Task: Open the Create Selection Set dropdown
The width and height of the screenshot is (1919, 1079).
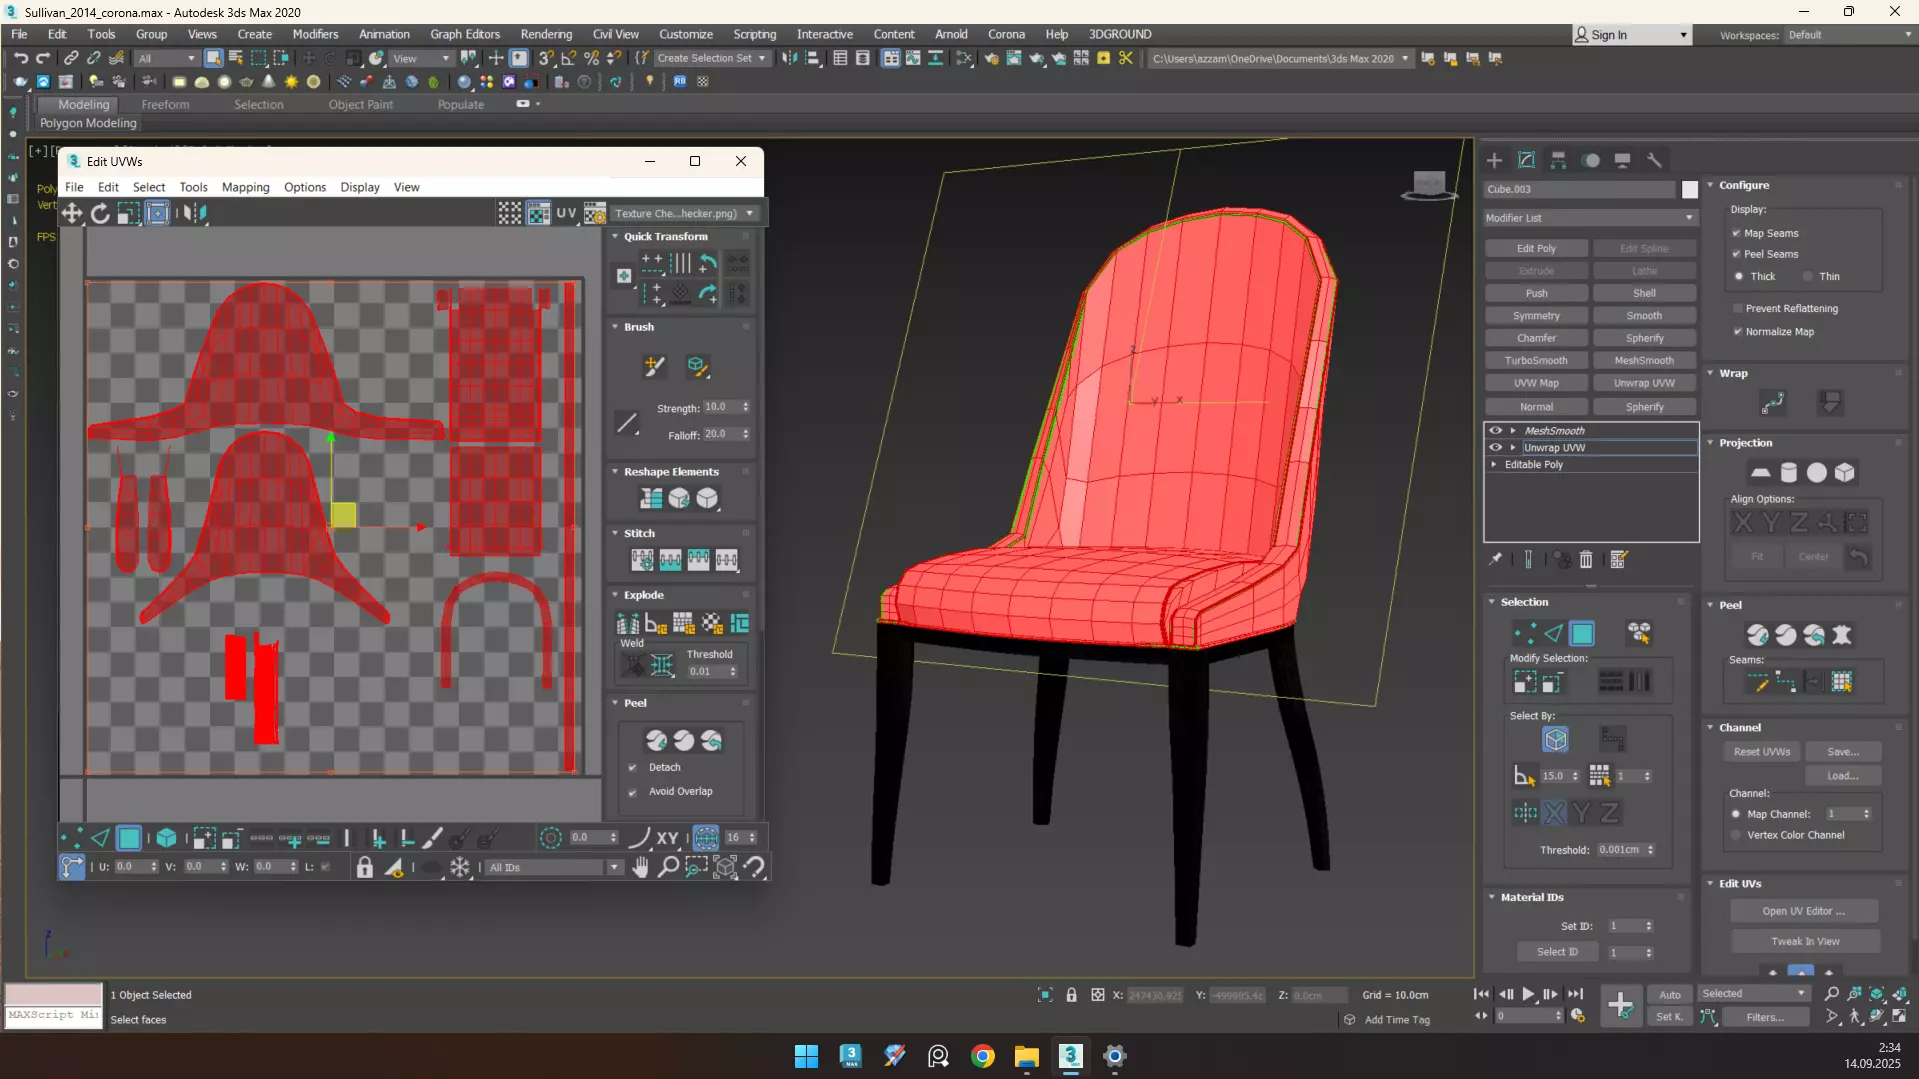Action: (x=711, y=58)
